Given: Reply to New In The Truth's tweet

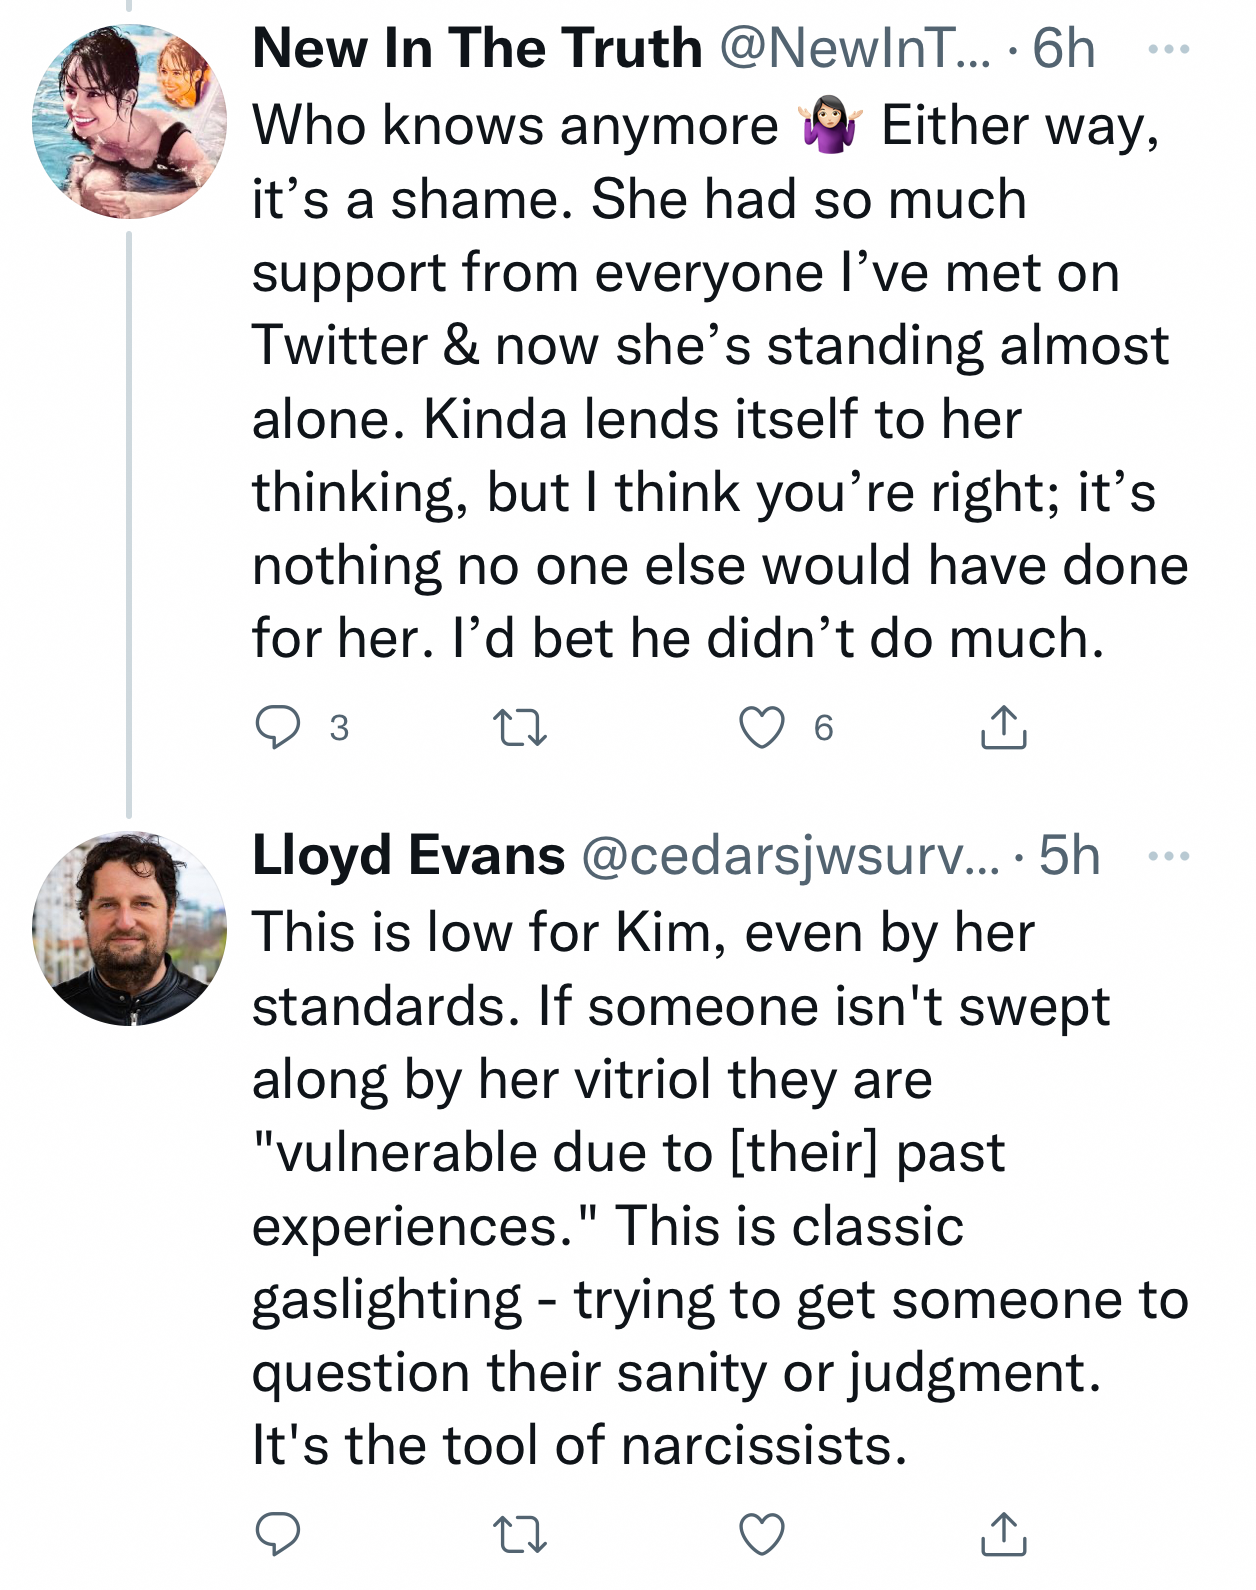Looking at the screenshot, I should (278, 727).
